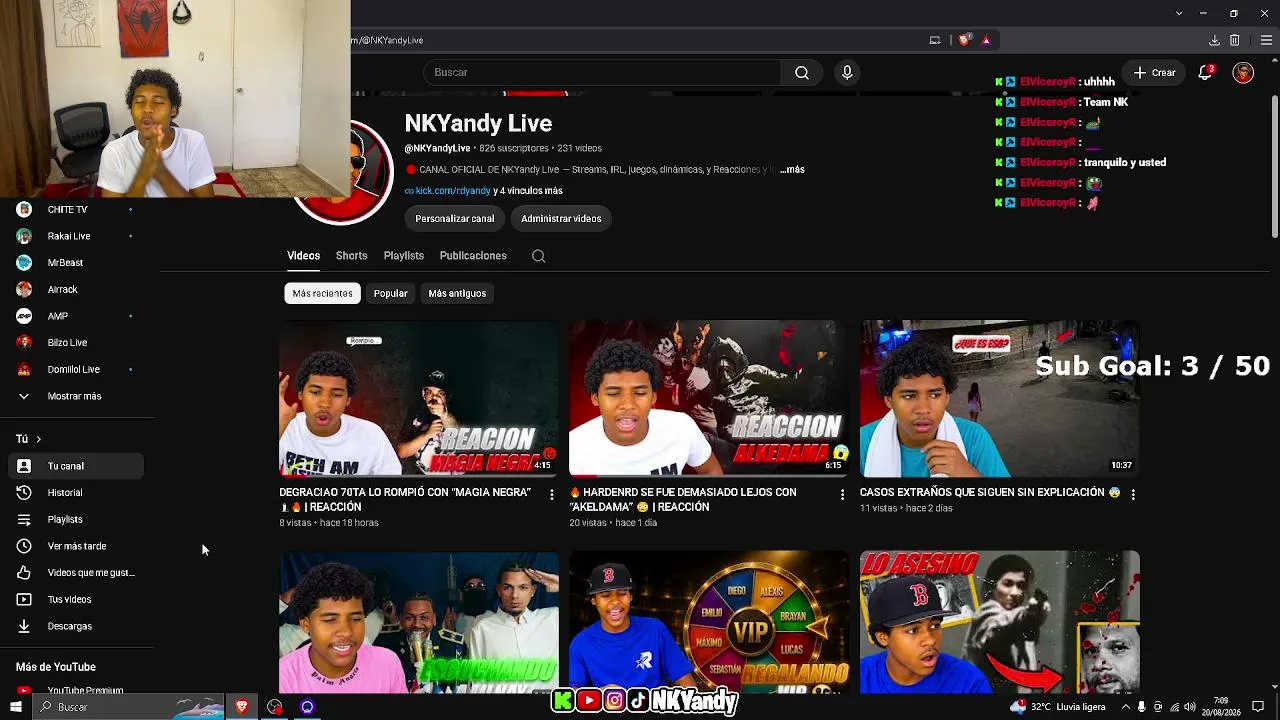Click the liked videos thumbs-up icon
The height and width of the screenshot is (720, 1280).
click(24, 573)
